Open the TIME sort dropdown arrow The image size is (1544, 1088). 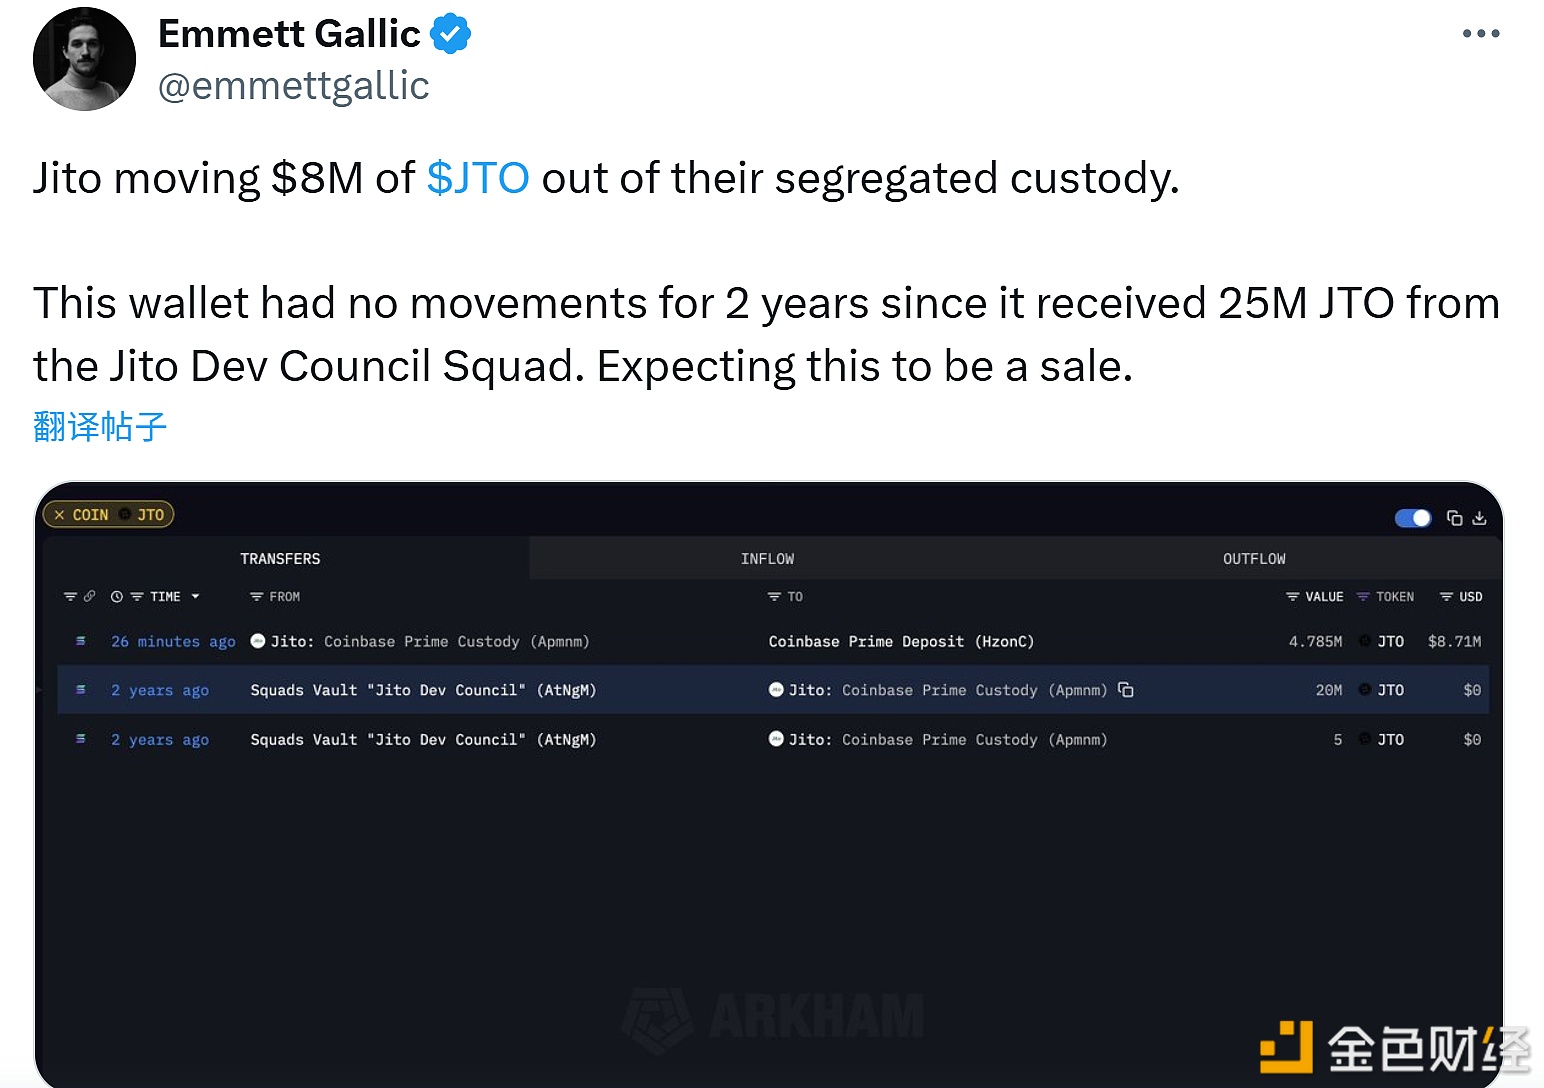pyautogui.click(x=196, y=597)
